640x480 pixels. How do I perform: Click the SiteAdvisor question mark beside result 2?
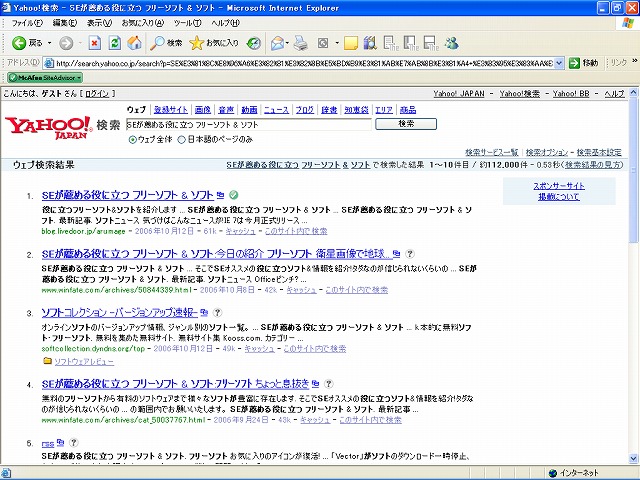point(410,254)
